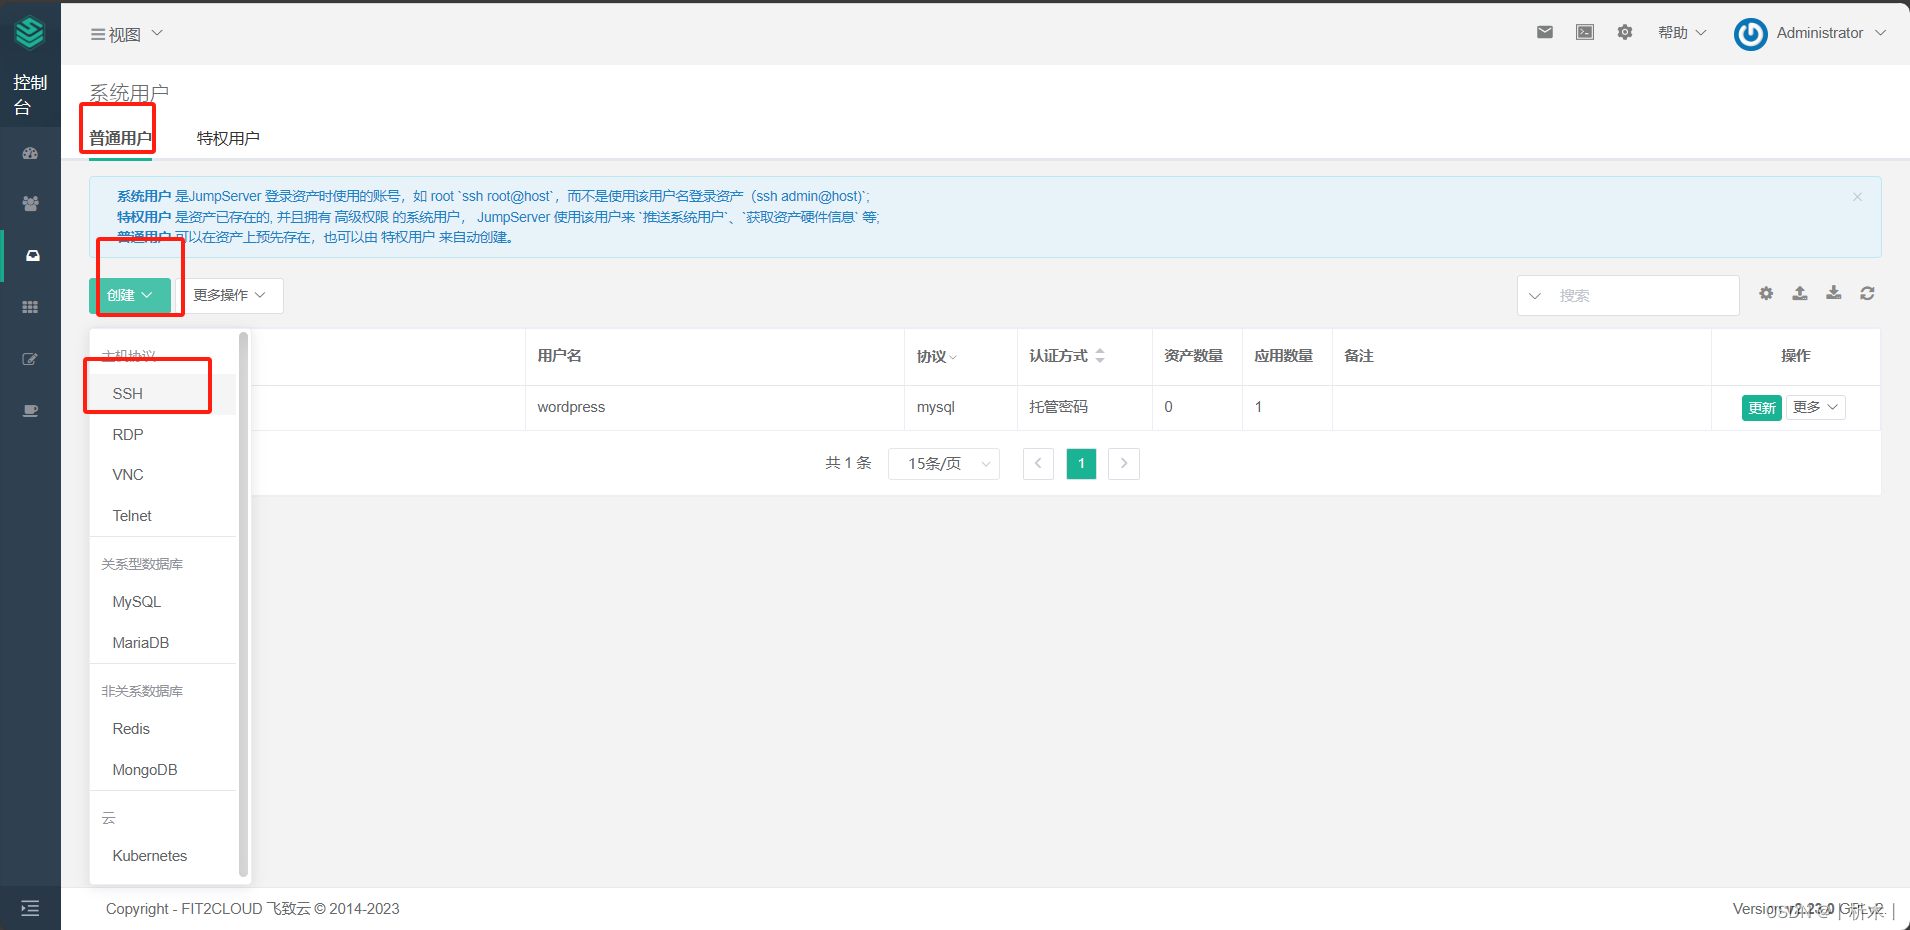Open the dashboard icon in sidebar

[x=30, y=153]
